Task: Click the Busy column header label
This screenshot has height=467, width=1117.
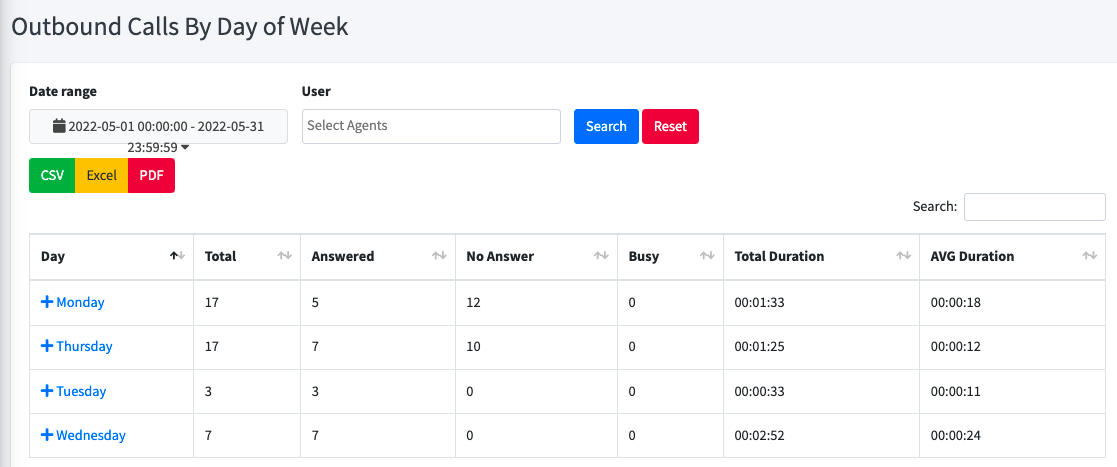Action: (643, 256)
